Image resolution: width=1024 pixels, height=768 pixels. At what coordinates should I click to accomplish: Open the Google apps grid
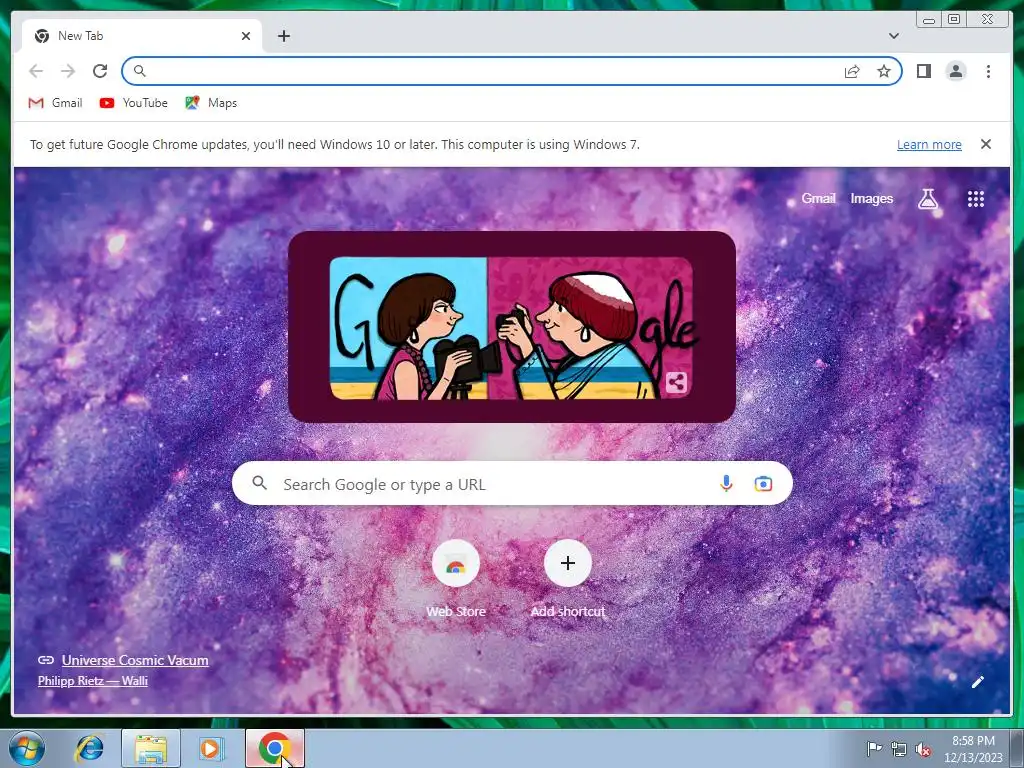(976, 199)
